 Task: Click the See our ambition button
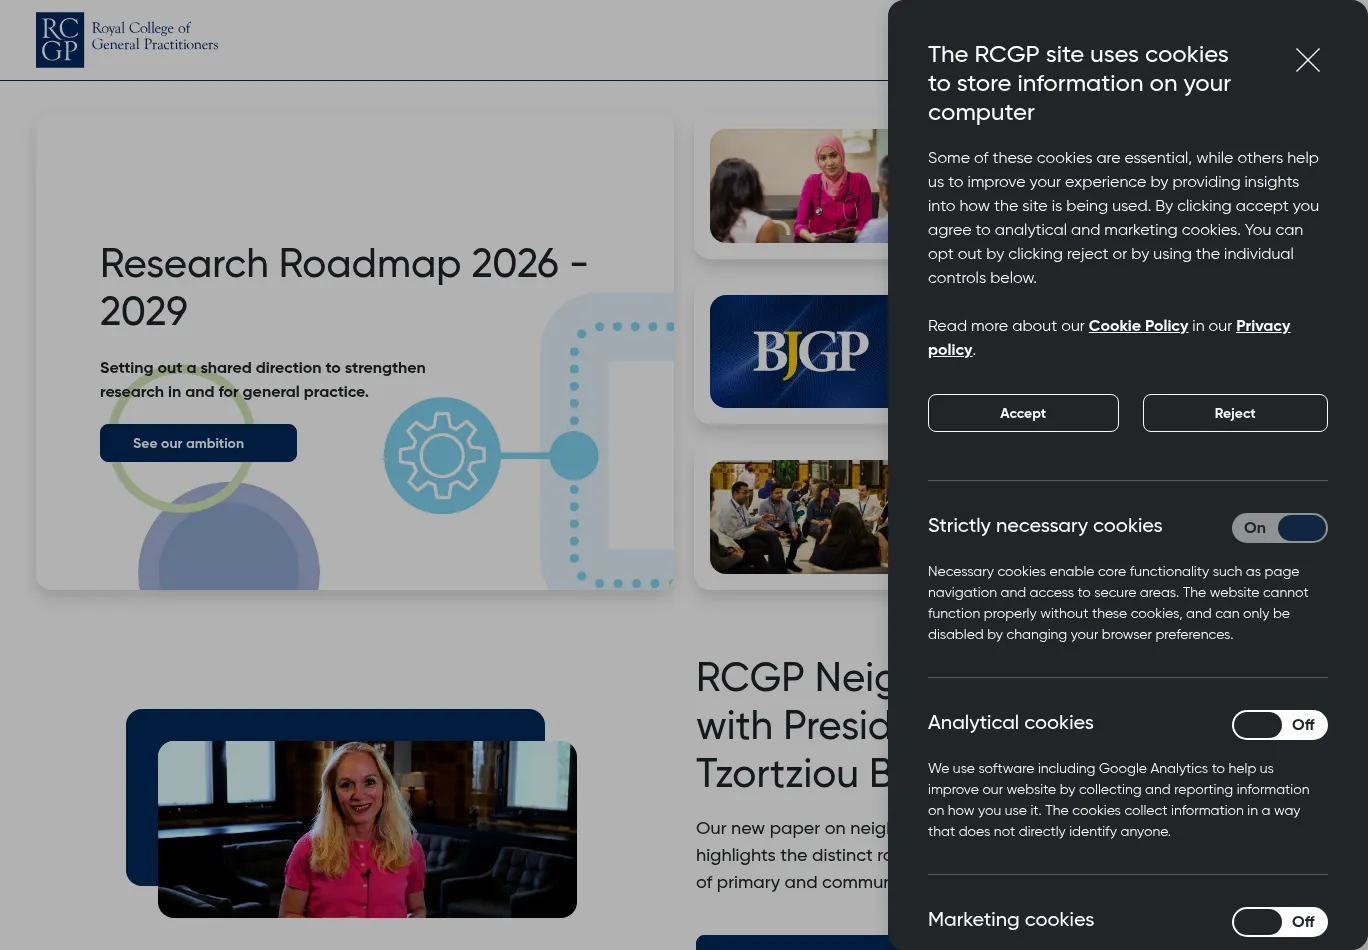[198, 443]
